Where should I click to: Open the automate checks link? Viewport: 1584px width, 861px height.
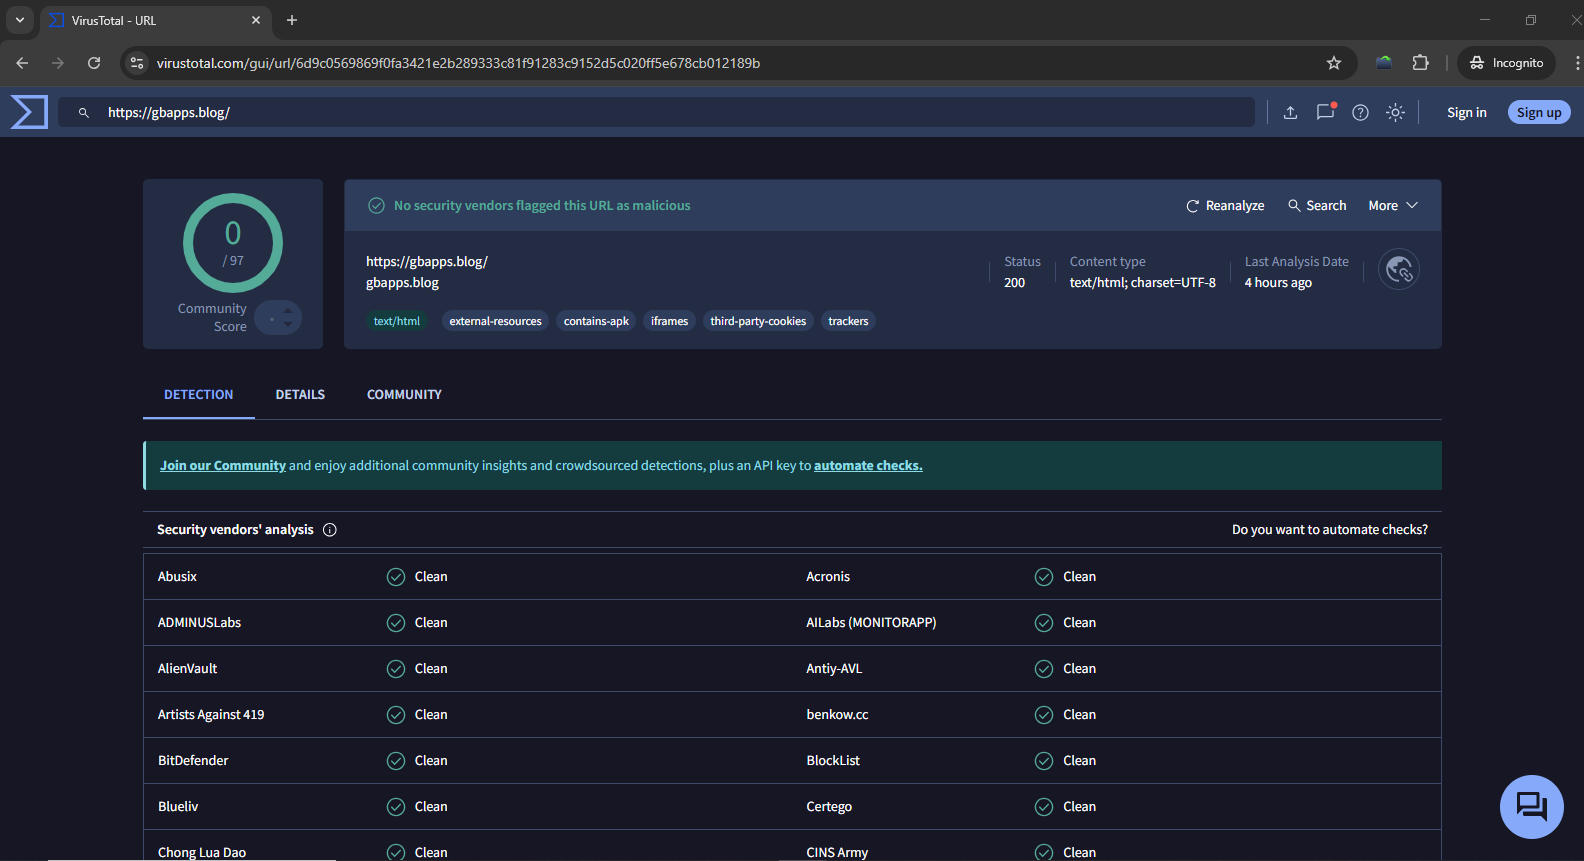868,466
